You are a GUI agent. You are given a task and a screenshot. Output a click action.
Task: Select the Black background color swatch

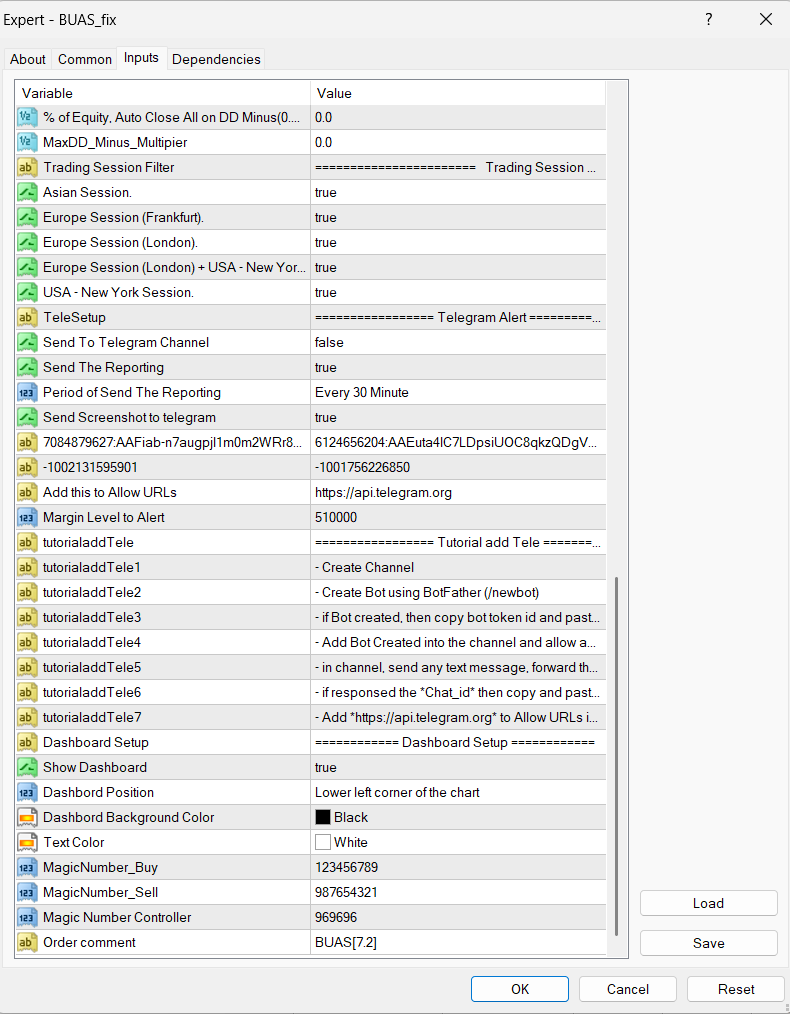click(x=323, y=817)
